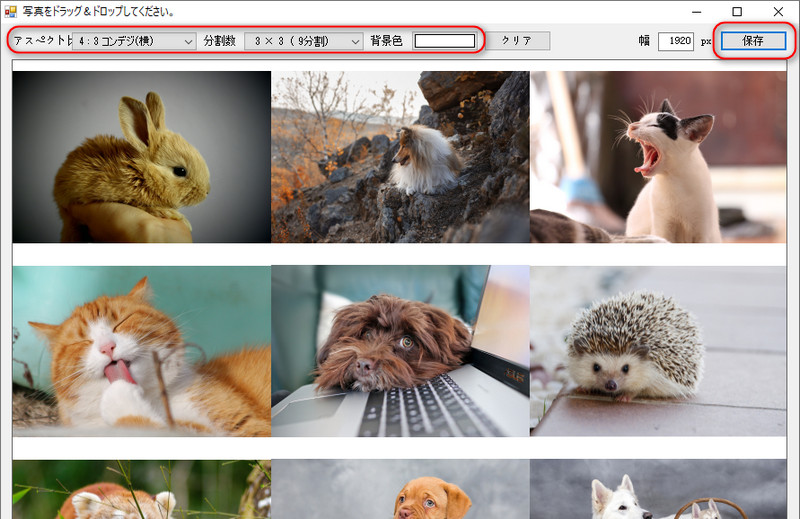Open the 分割数 3×3 split dropdown
The height and width of the screenshot is (519, 800).
click(x=304, y=41)
